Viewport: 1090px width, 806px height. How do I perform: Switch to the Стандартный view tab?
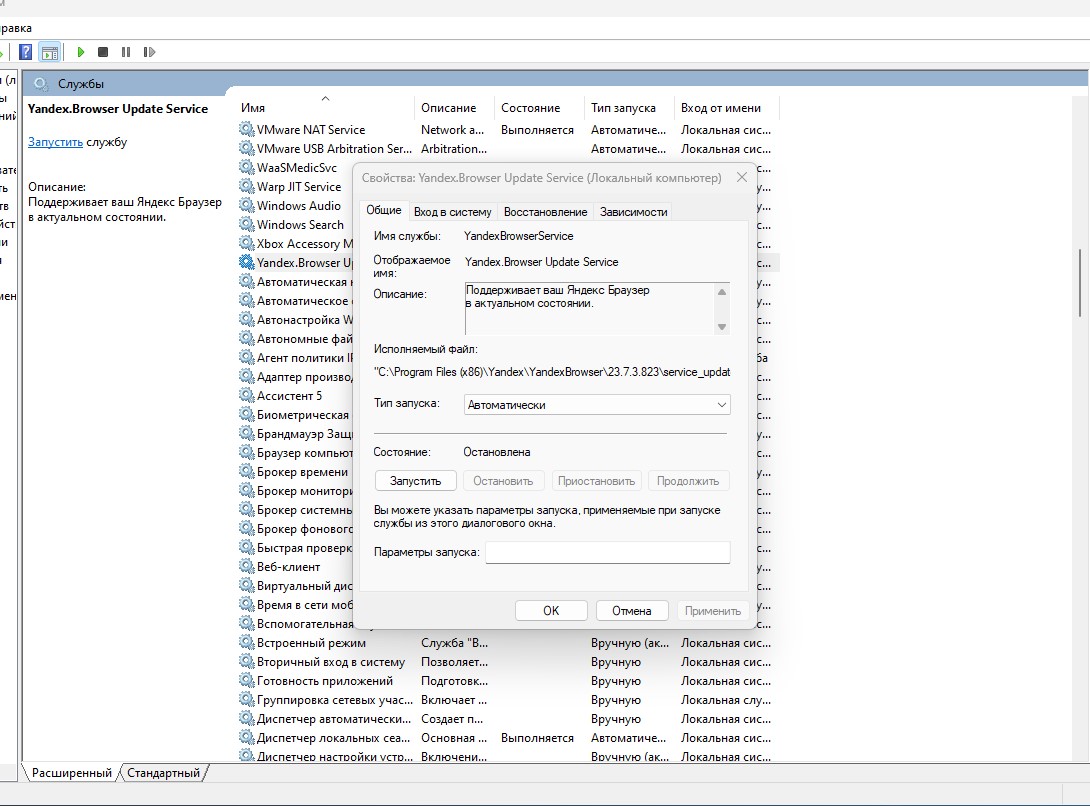[x=163, y=773]
